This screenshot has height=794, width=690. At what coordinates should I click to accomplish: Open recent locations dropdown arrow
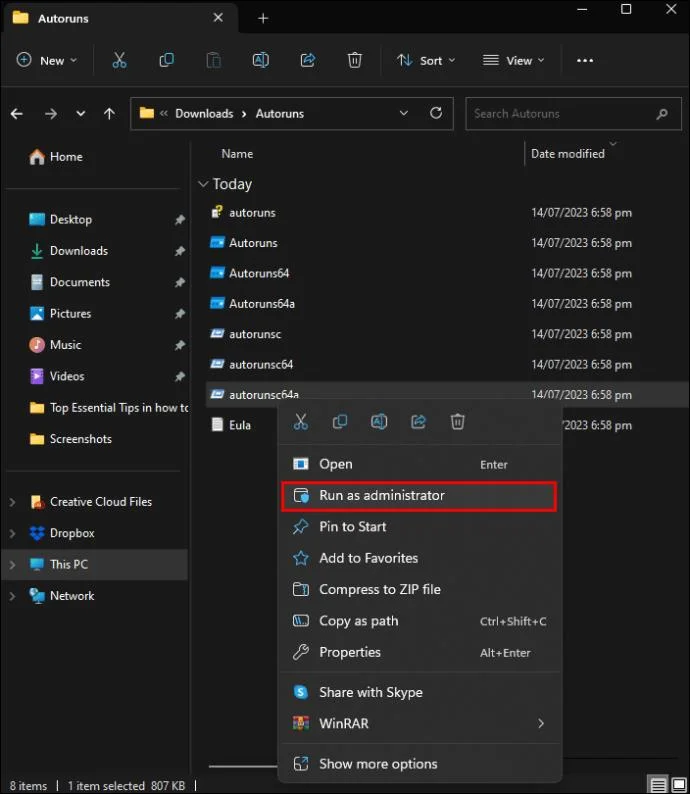(x=80, y=113)
